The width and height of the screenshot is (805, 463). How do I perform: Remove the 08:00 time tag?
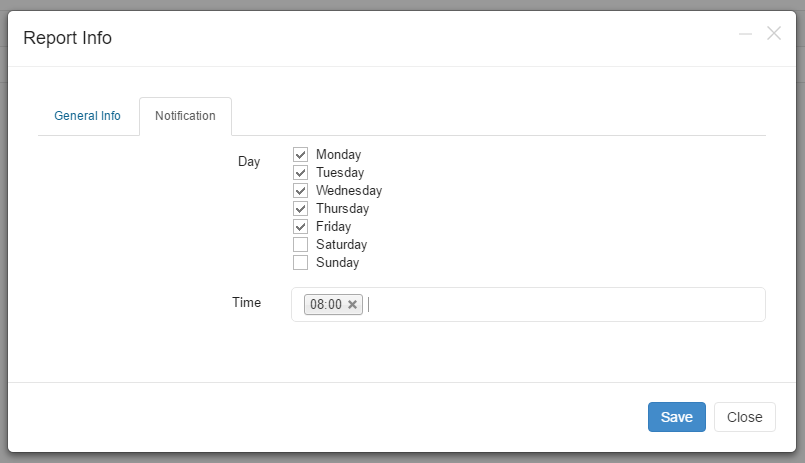pyautogui.click(x=352, y=304)
